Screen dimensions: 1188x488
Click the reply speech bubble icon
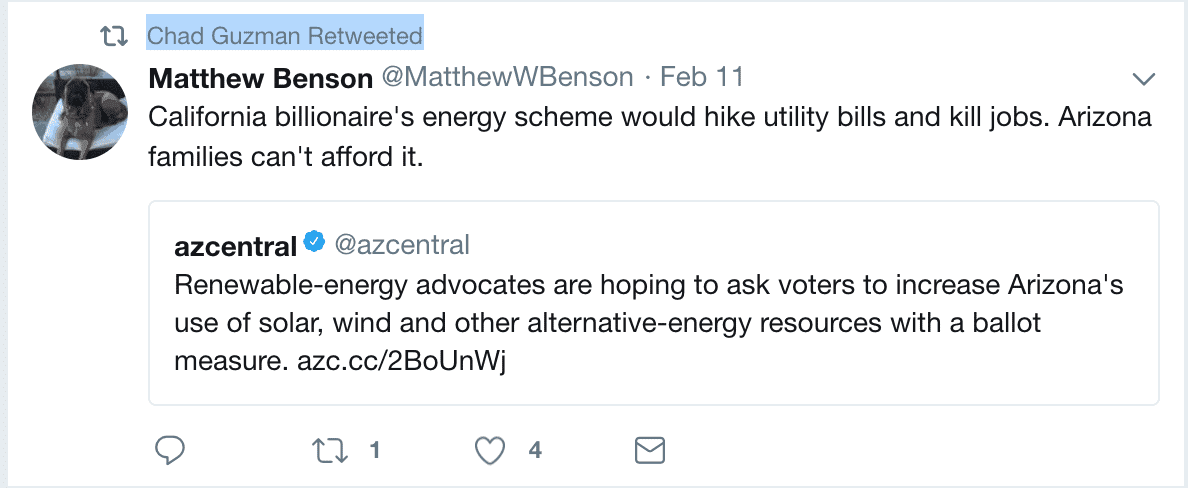click(170, 450)
